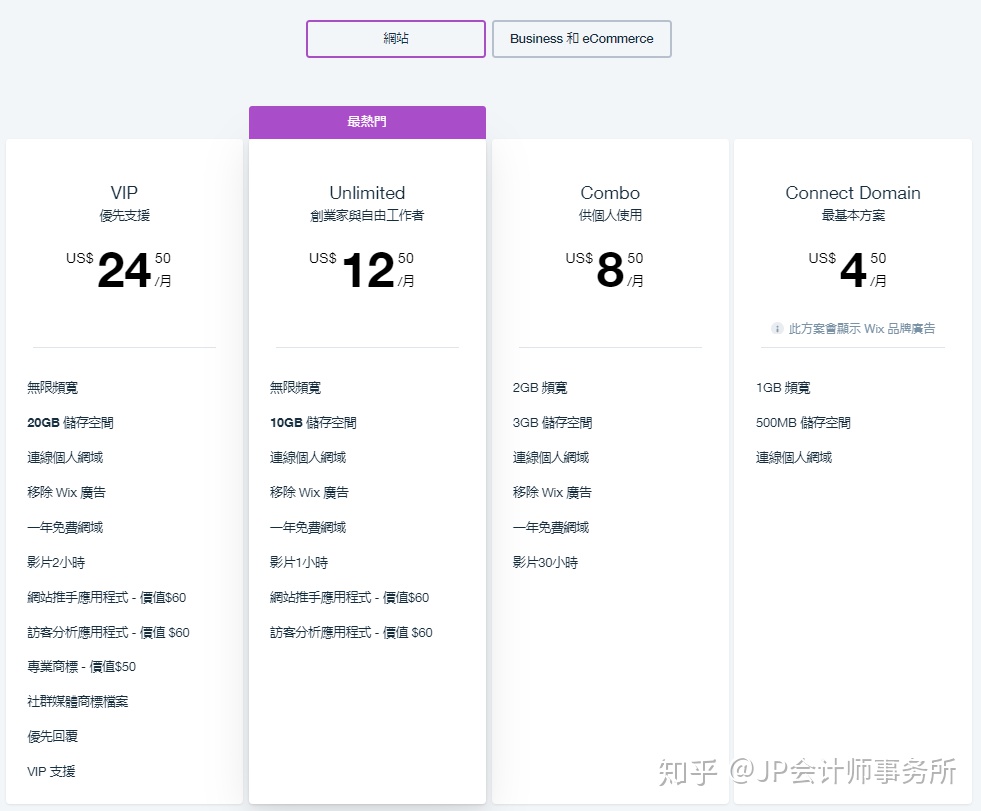Click 無限頻寬 in the Unlimited plan
The image size is (981, 811).
295,388
